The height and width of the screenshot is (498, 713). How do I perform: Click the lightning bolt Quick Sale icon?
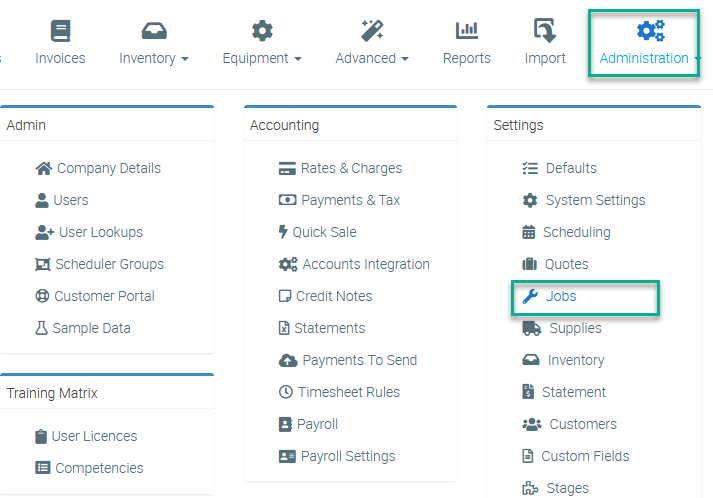pos(283,232)
